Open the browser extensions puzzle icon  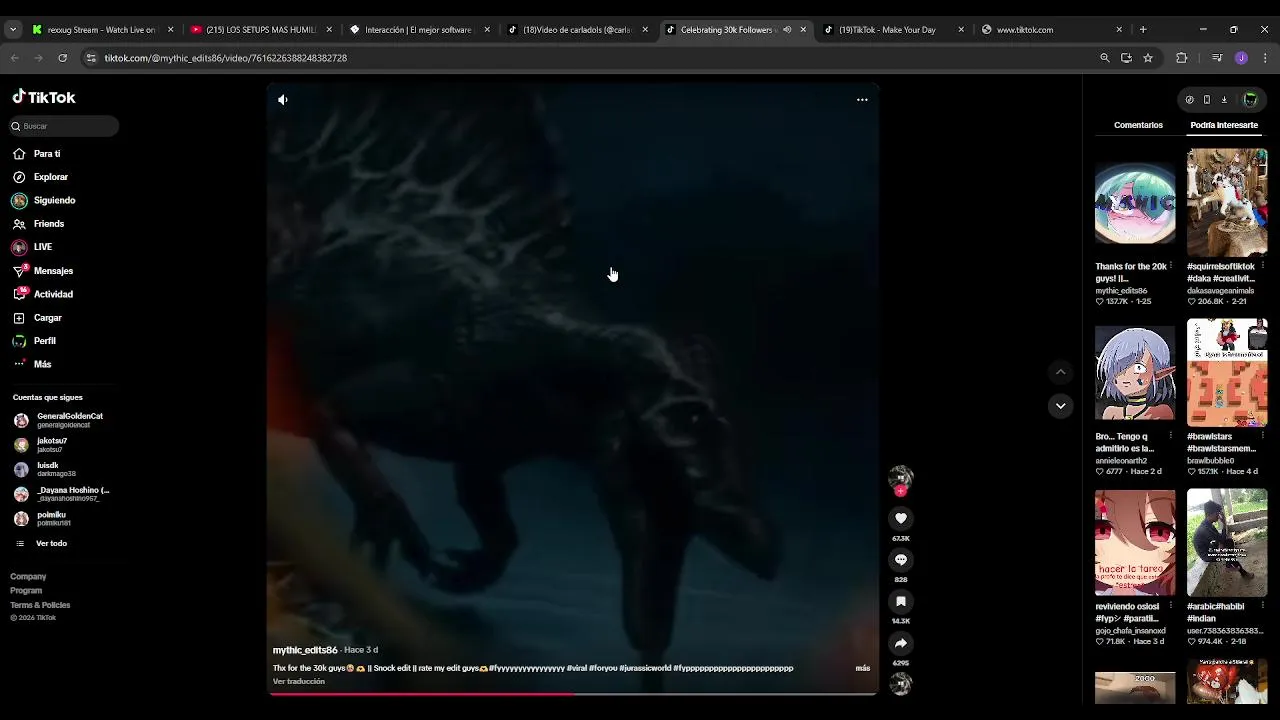(1181, 58)
